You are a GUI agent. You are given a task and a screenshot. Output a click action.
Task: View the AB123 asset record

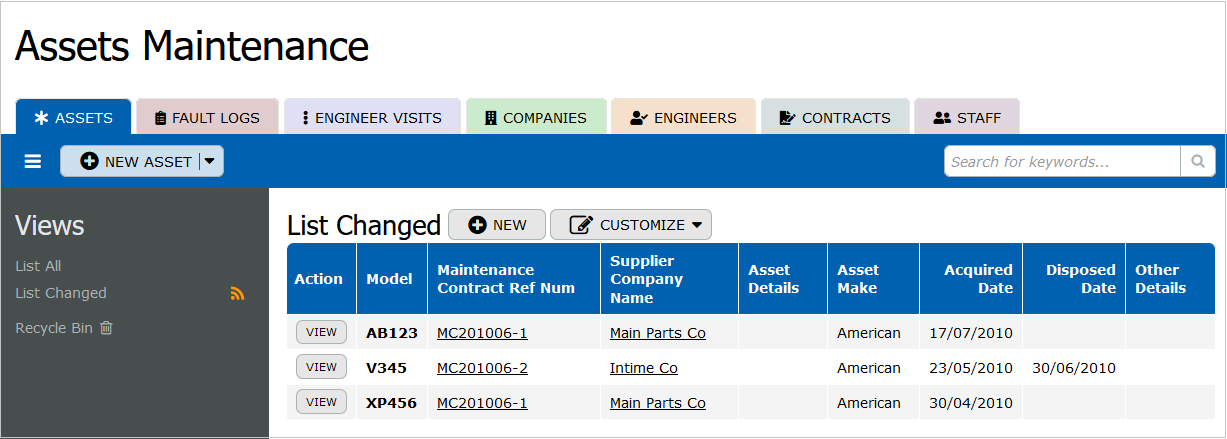coord(321,333)
